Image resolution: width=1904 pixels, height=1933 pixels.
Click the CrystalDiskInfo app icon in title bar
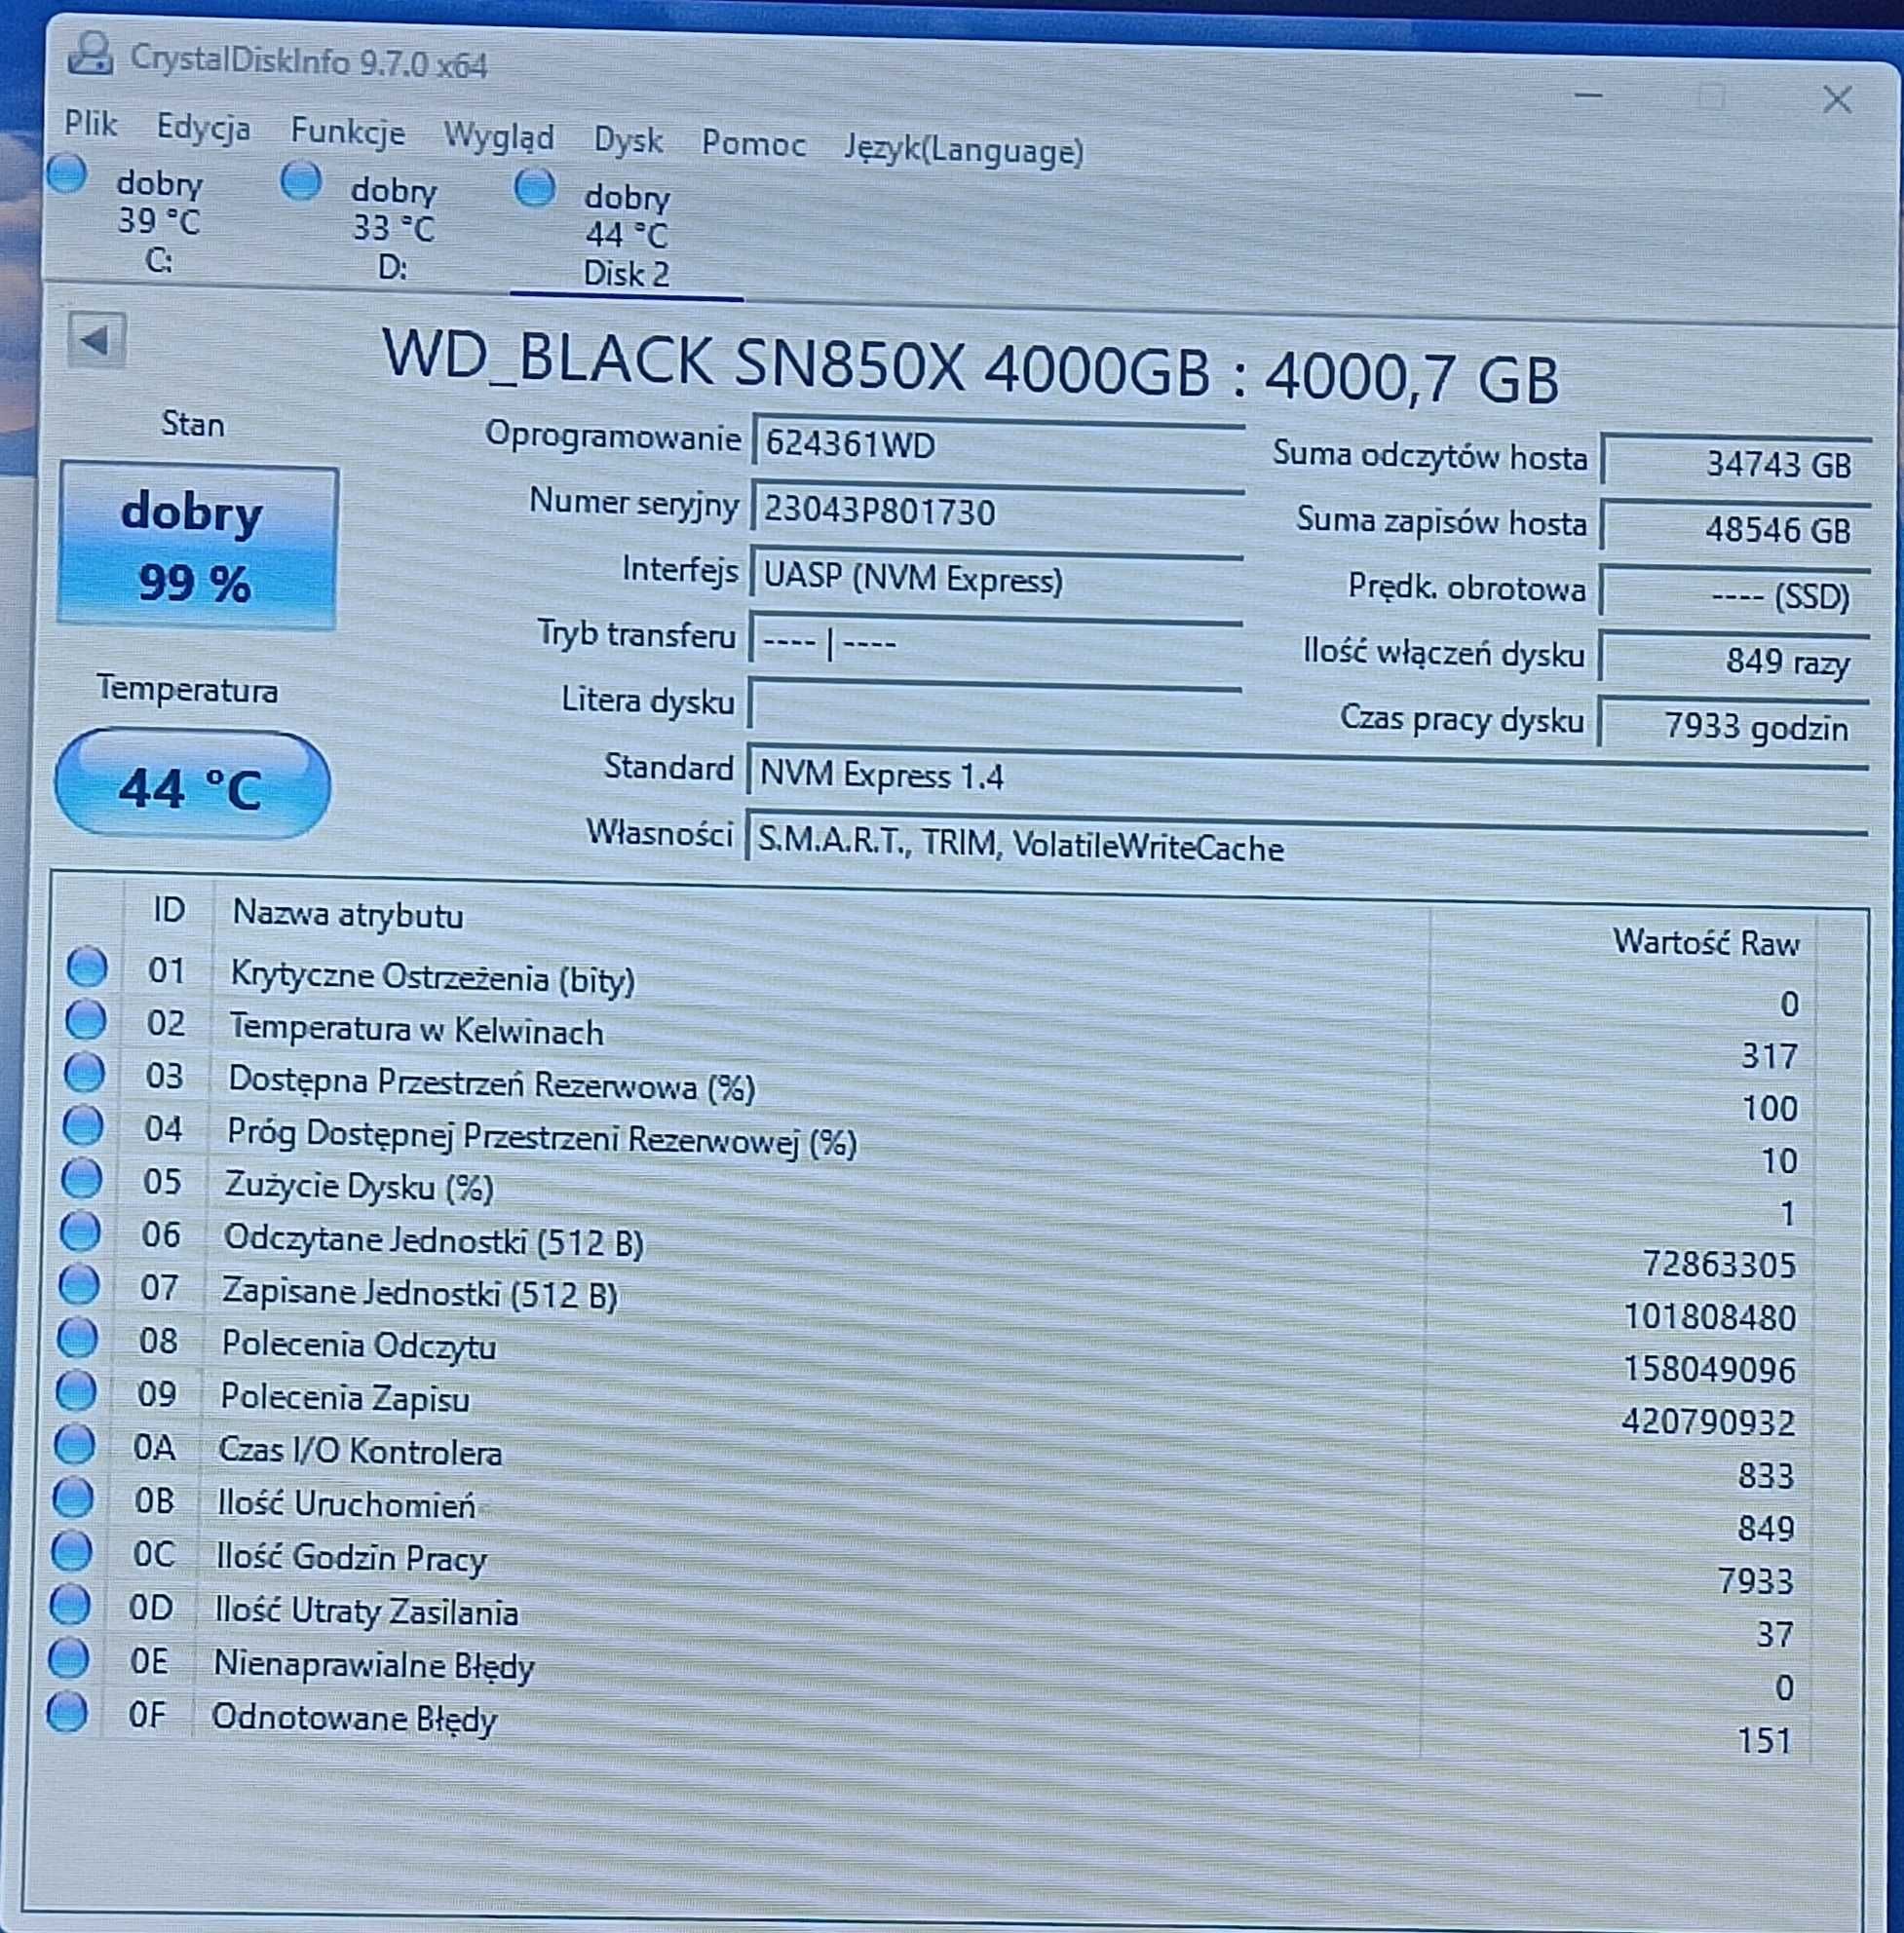coord(90,54)
